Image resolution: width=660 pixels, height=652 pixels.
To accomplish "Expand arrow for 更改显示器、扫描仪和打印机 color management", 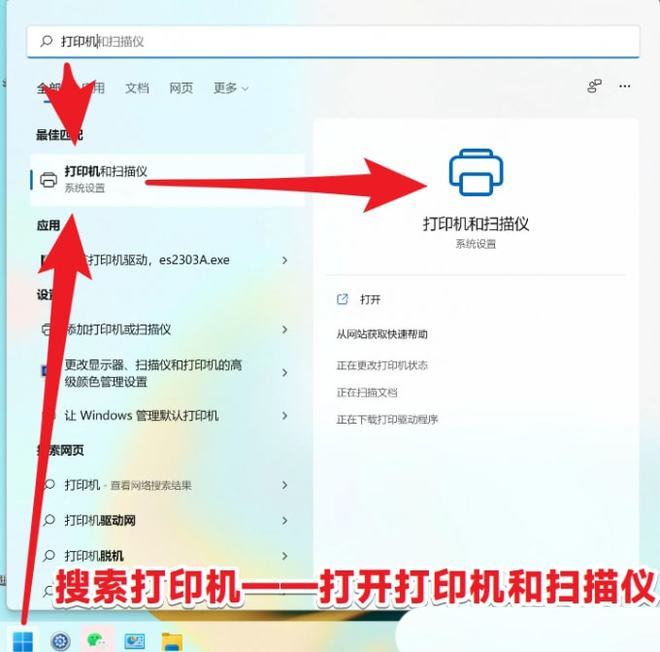I will coord(285,373).
